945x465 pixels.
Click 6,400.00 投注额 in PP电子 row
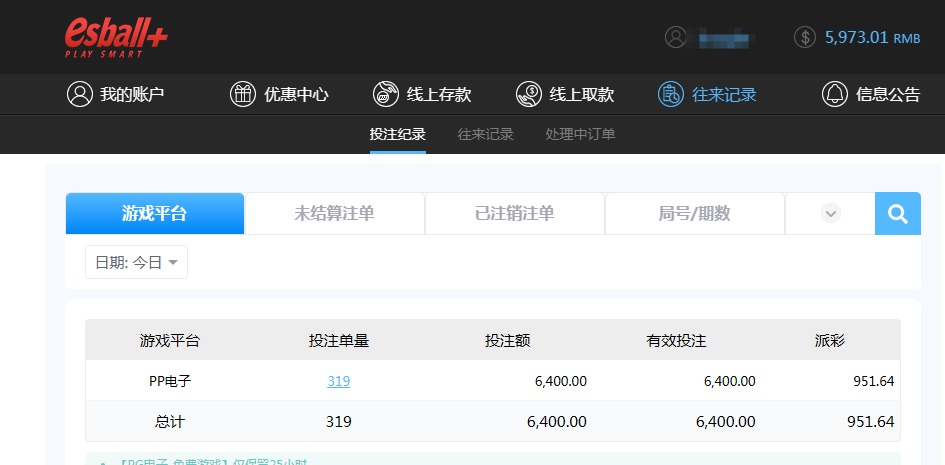[x=560, y=381]
